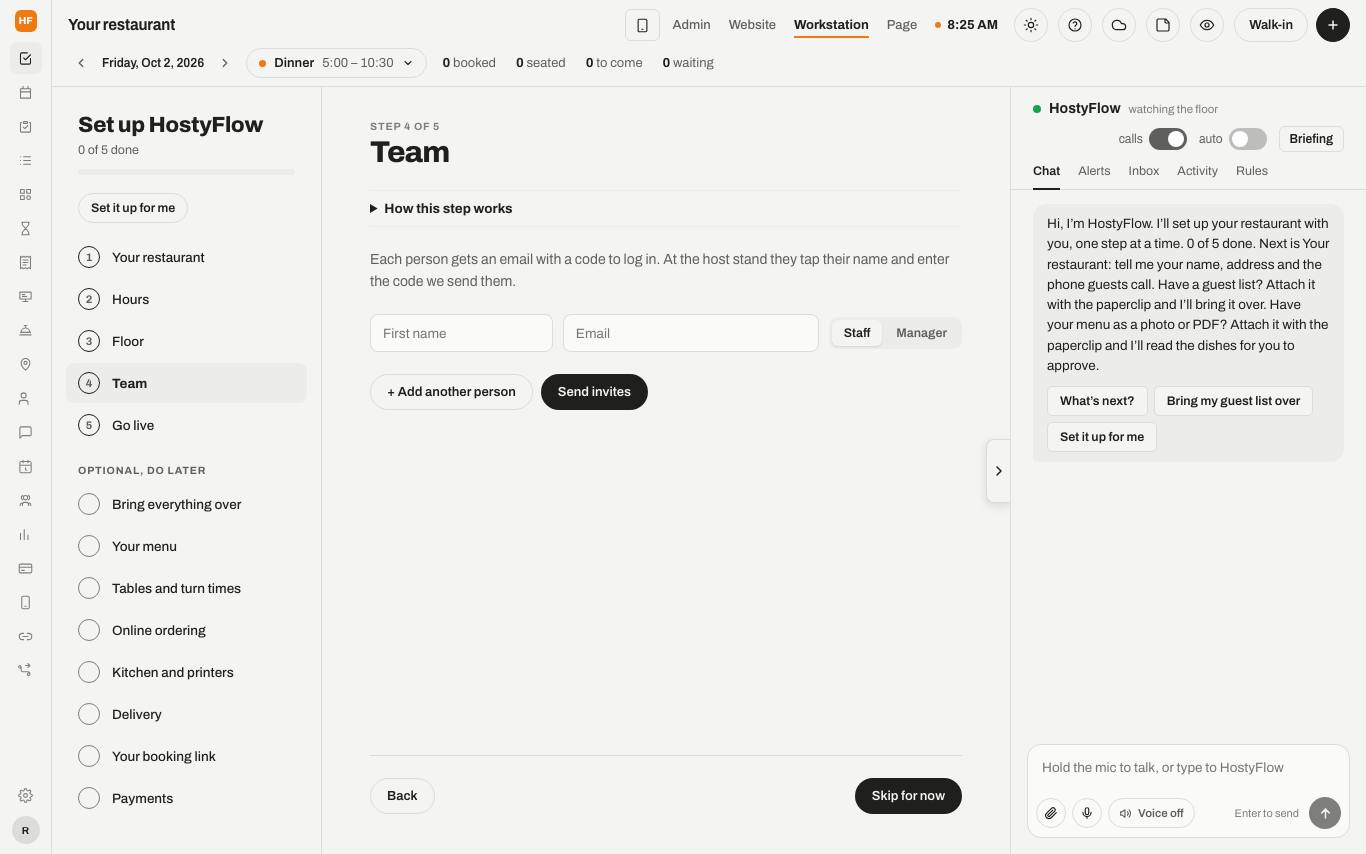Choose the Manager role option
This screenshot has height=854, width=1366.
tap(921, 333)
